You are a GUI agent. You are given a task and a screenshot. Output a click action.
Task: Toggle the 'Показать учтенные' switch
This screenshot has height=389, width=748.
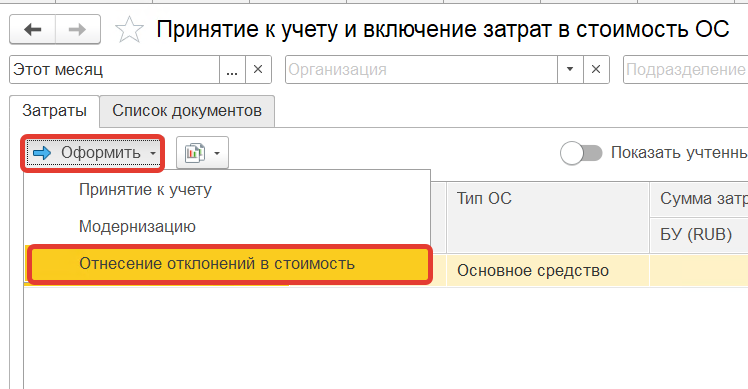(581, 153)
